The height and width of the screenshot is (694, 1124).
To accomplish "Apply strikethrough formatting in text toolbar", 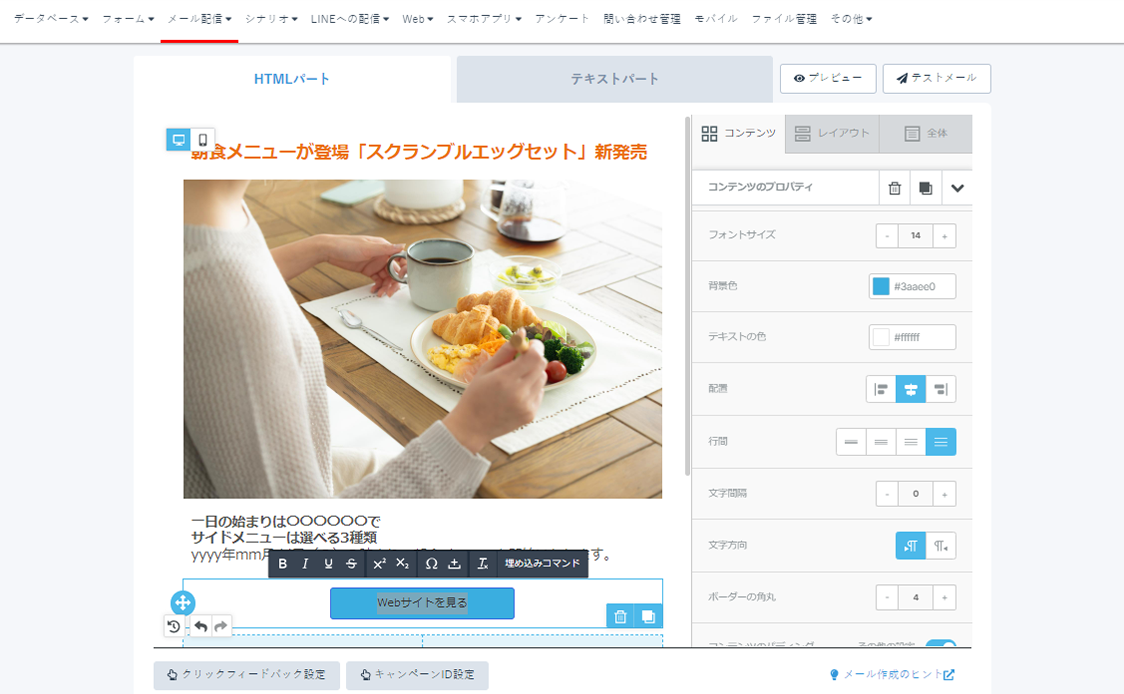I will coord(351,564).
